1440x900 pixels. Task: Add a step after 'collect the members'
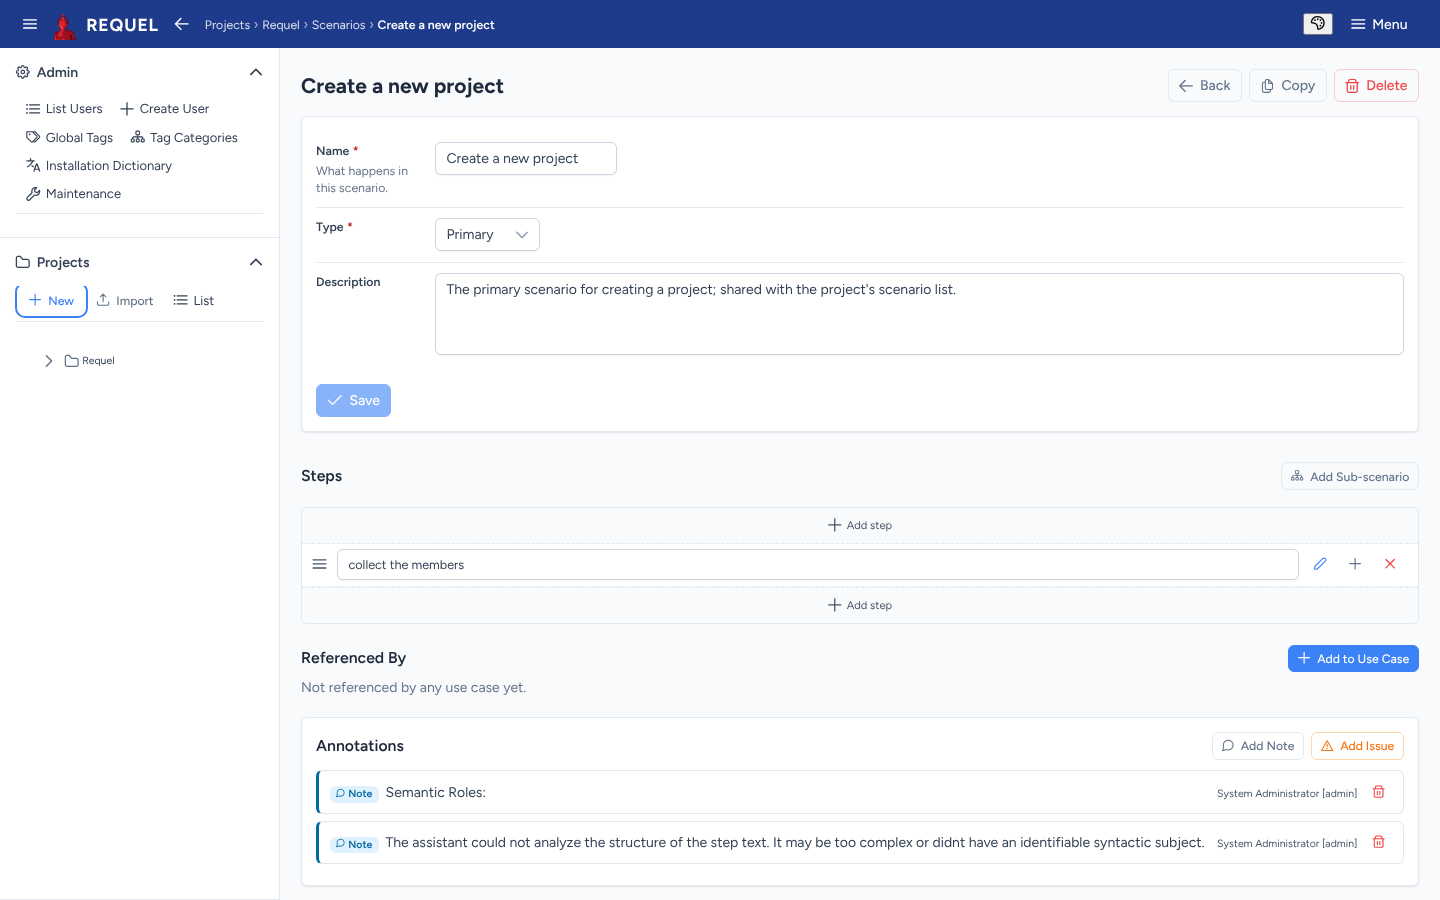coord(1355,564)
